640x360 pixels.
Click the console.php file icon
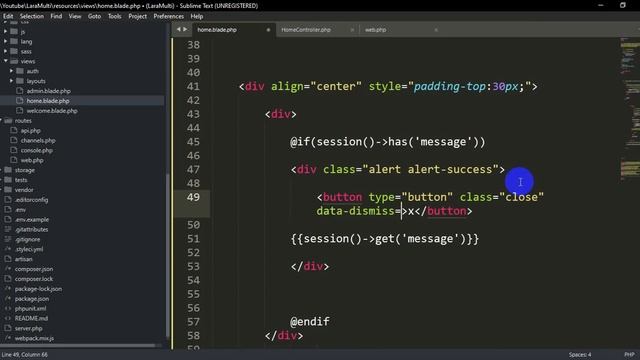(x=14, y=150)
